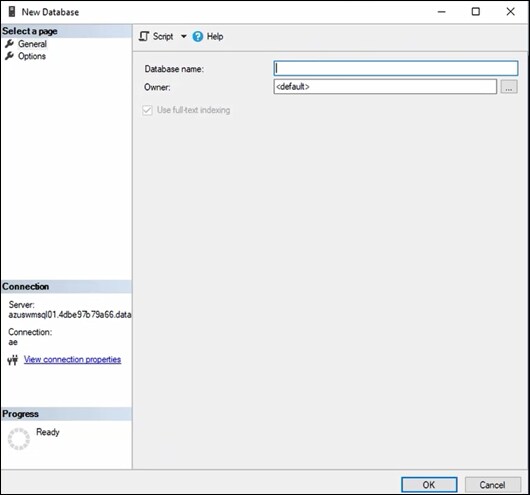Open the Owner browse ellipsis button
Screen dimensions: 530x495
coord(509,87)
